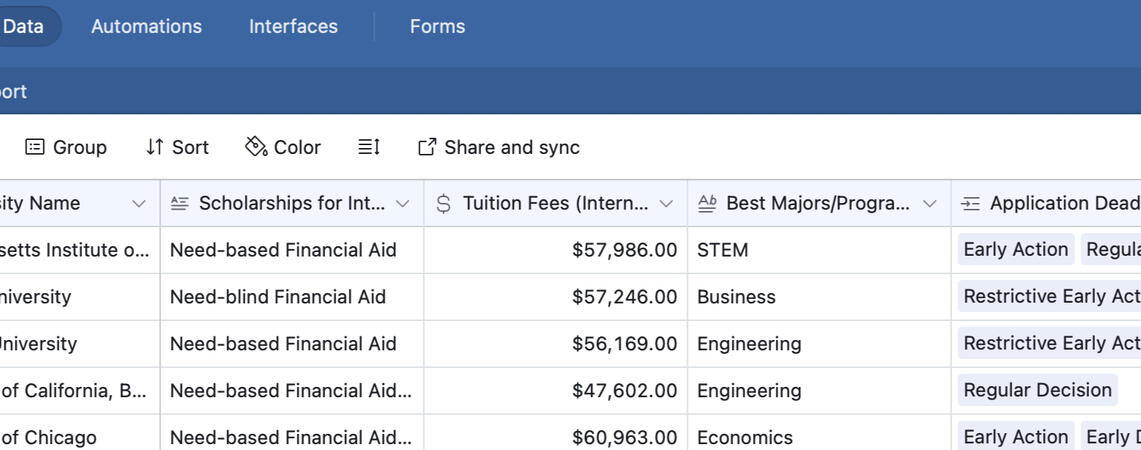Select the Economics major cell
Screen dimensions: 1141x450
pyautogui.click(x=819, y=433)
